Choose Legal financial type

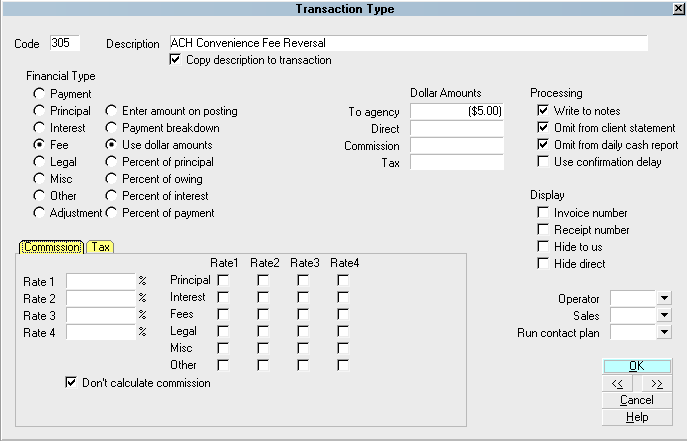[39, 162]
